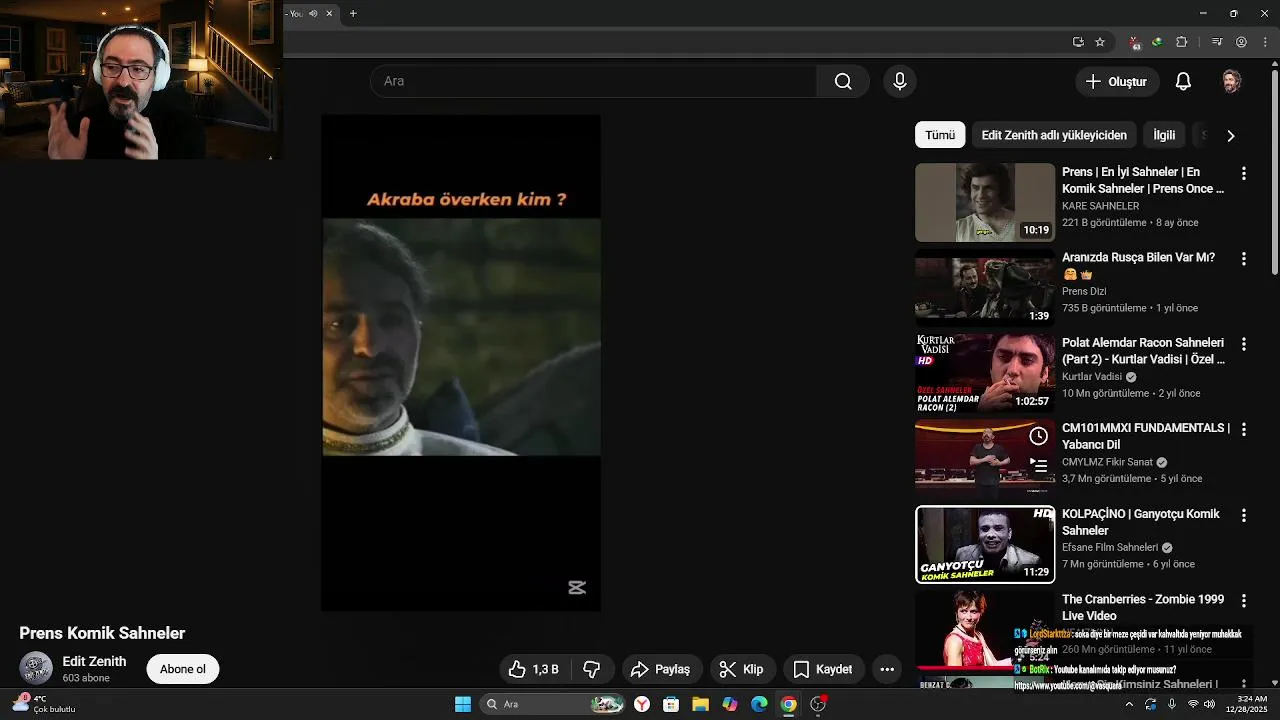Like the video with thumbs up
This screenshot has height=720, width=1280.
point(533,669)
